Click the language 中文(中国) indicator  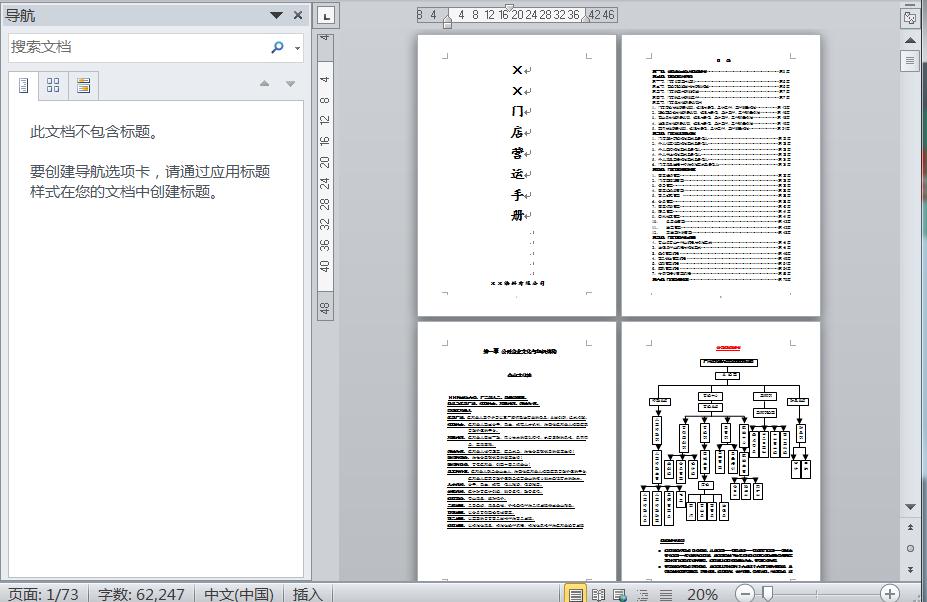click(239, 594)
